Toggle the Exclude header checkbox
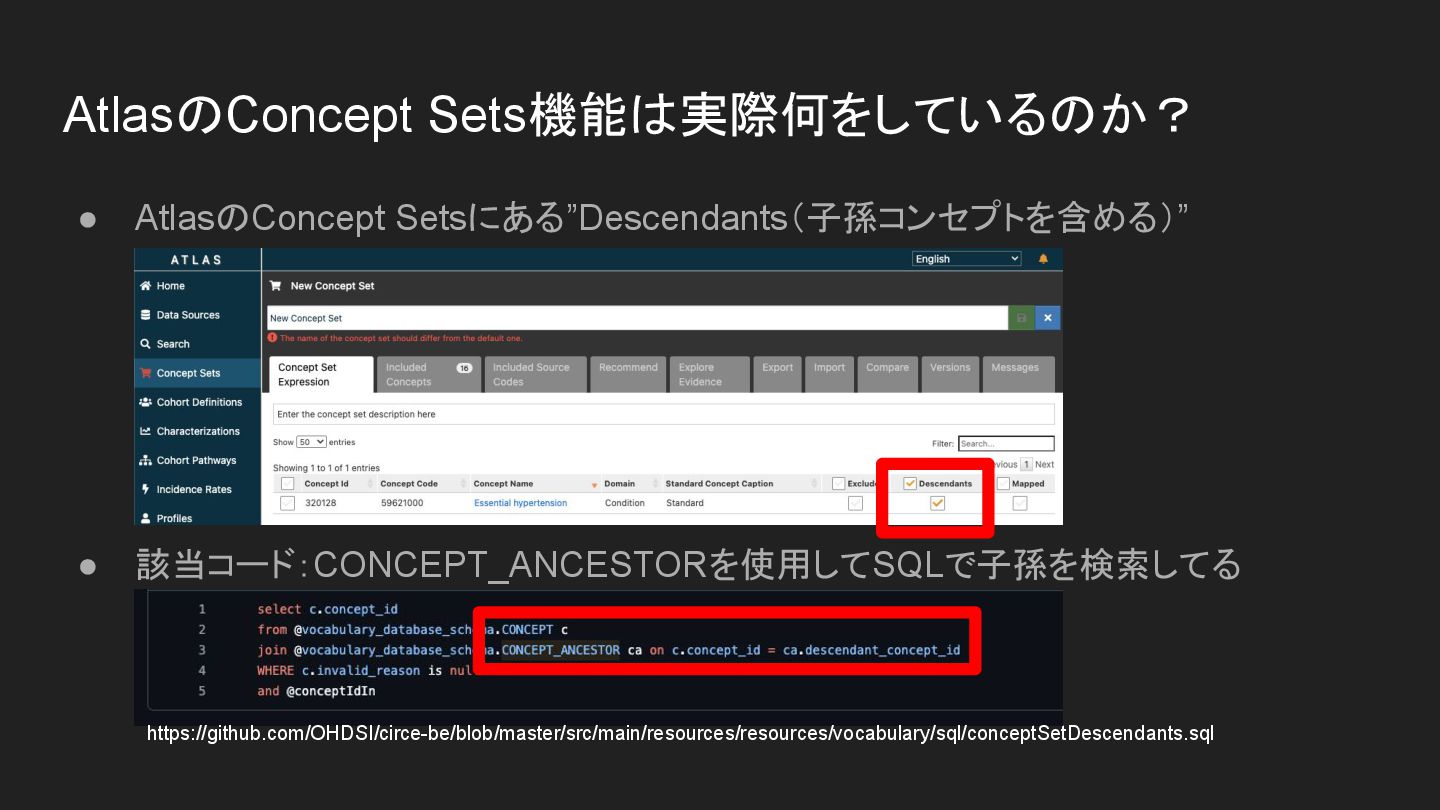 [x=839, y=484]
